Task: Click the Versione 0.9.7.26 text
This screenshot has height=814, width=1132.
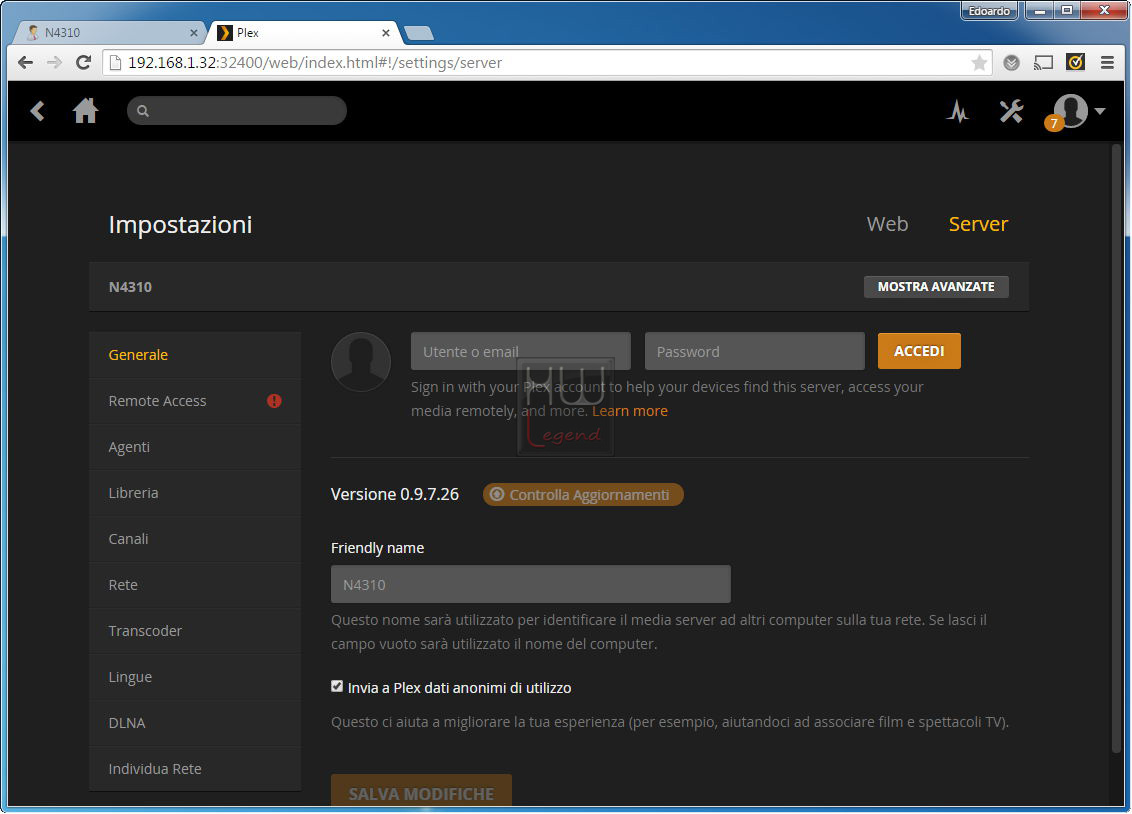Action: pyautogui.click(x=395, y=495)
